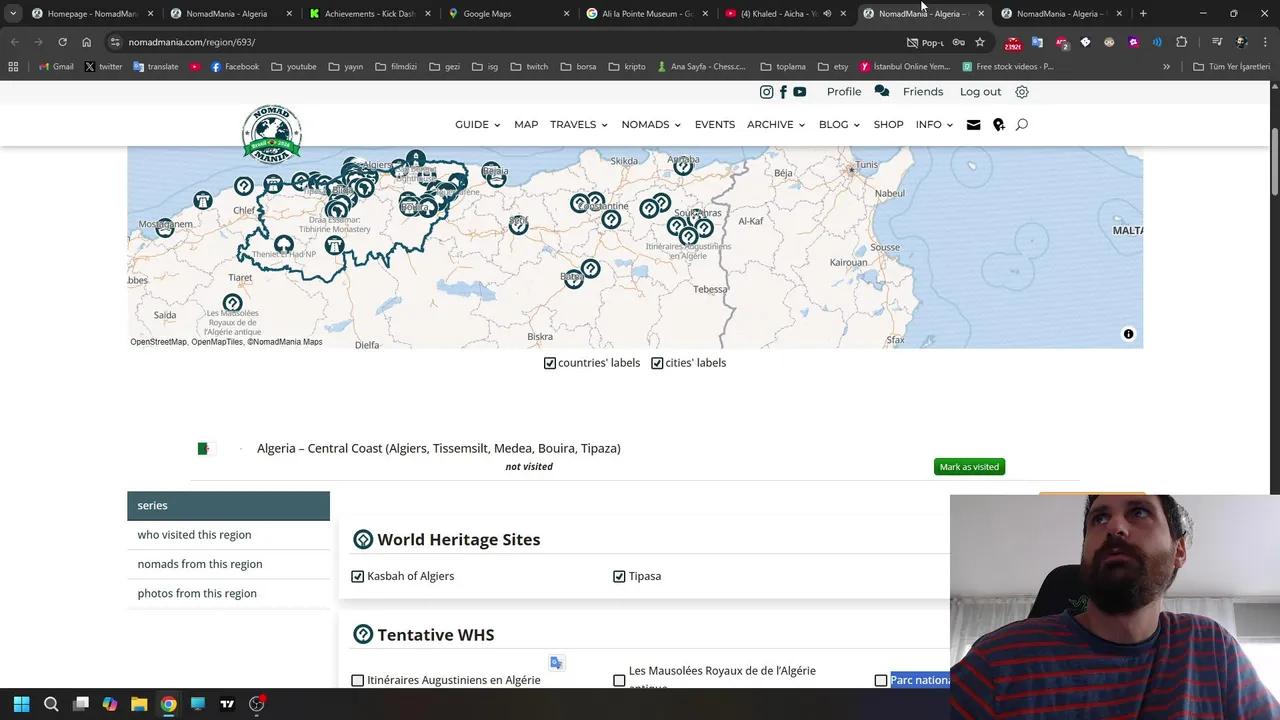Click TradingView icon on taskbar
This screenshot has height=720, width=1280.
tap(227, 704)
